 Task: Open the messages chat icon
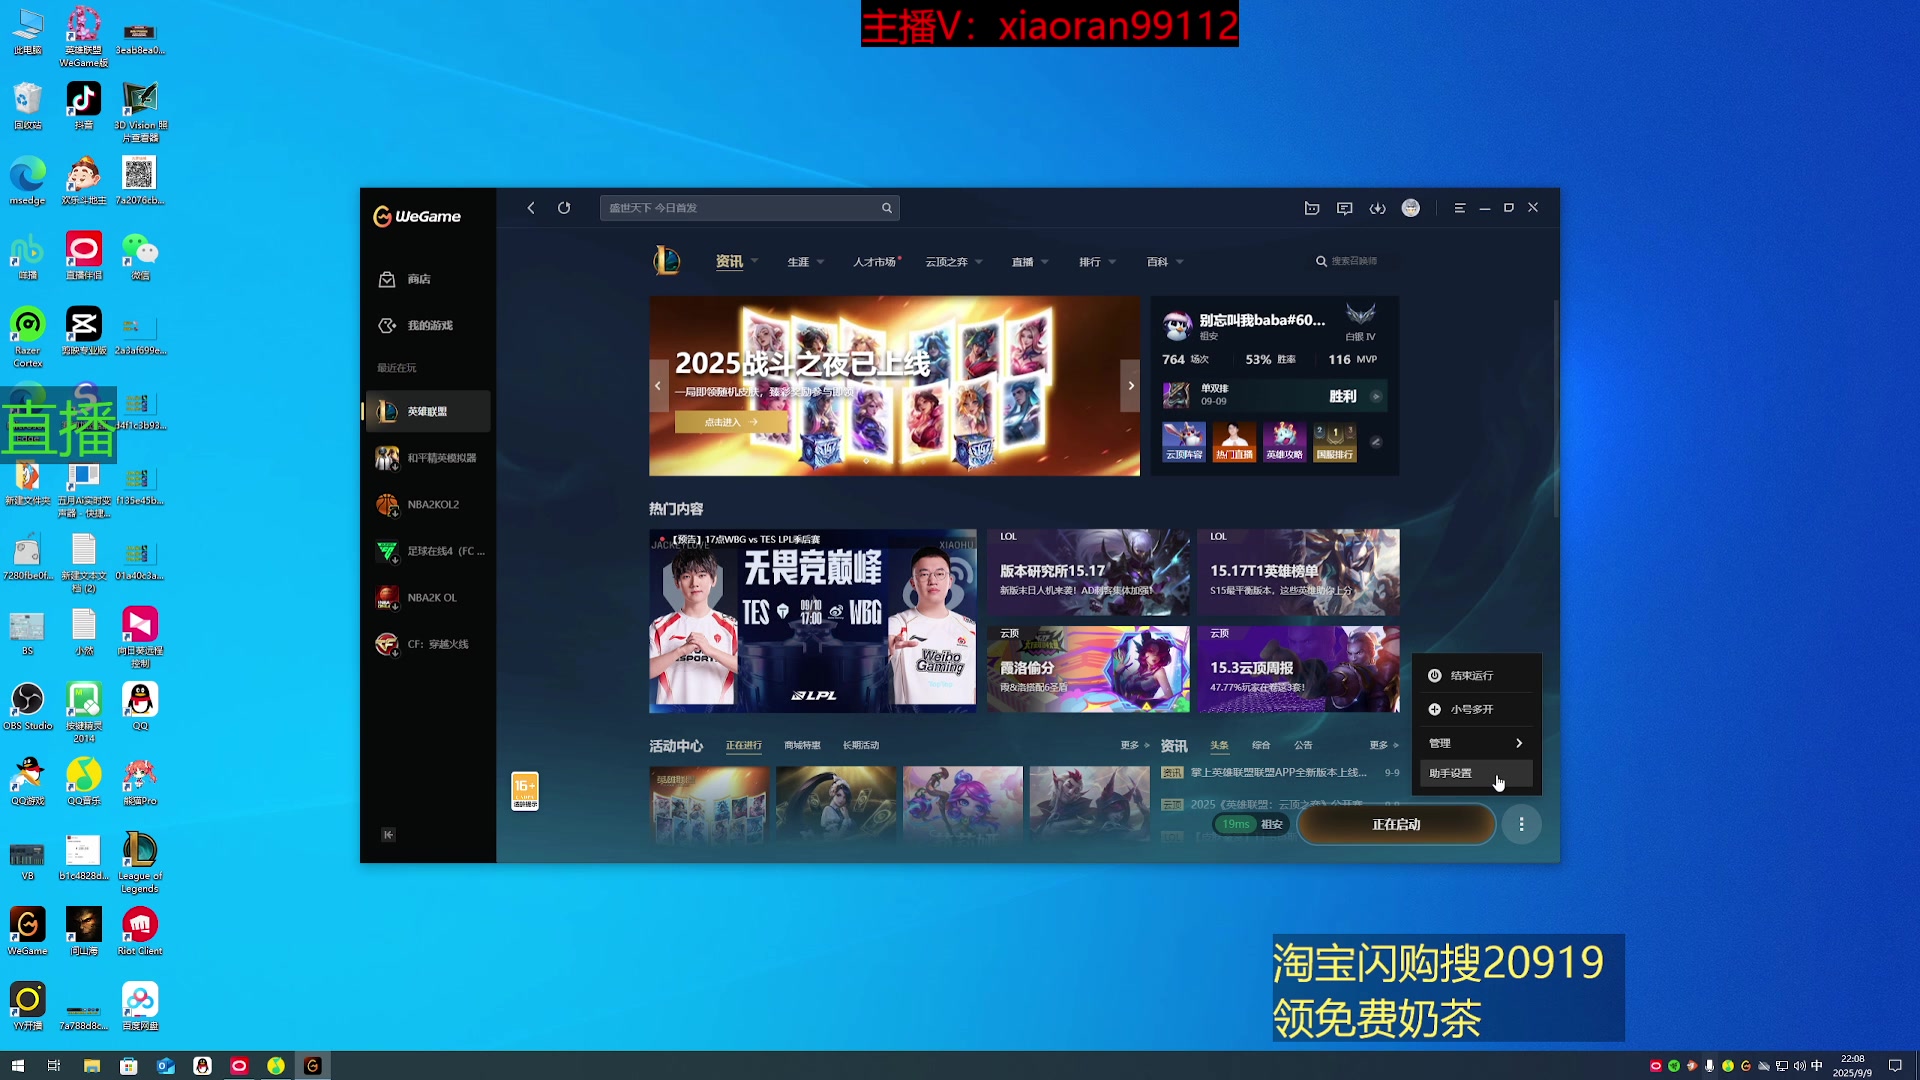(x=1345, y=208)
